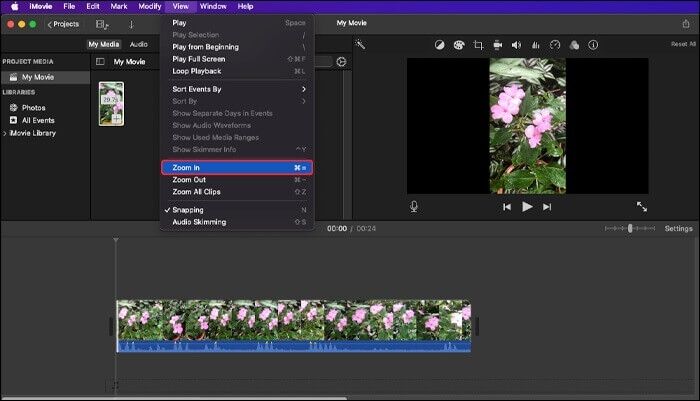Select the flower clip thumbnail in browser
The width and height of the screenshot is (700, 401).
112,104
